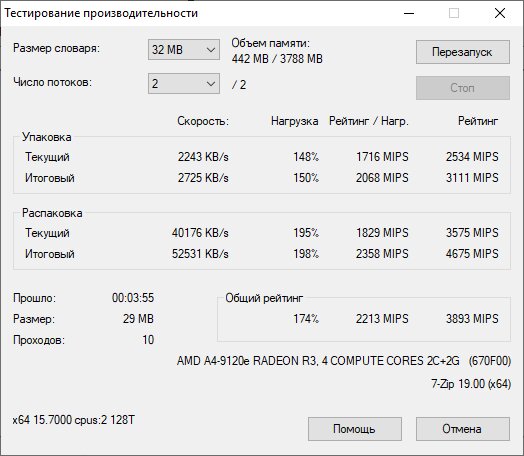Click the Упаковка group label
Viewport: 524px width, 456px height.
coord(46,137)
